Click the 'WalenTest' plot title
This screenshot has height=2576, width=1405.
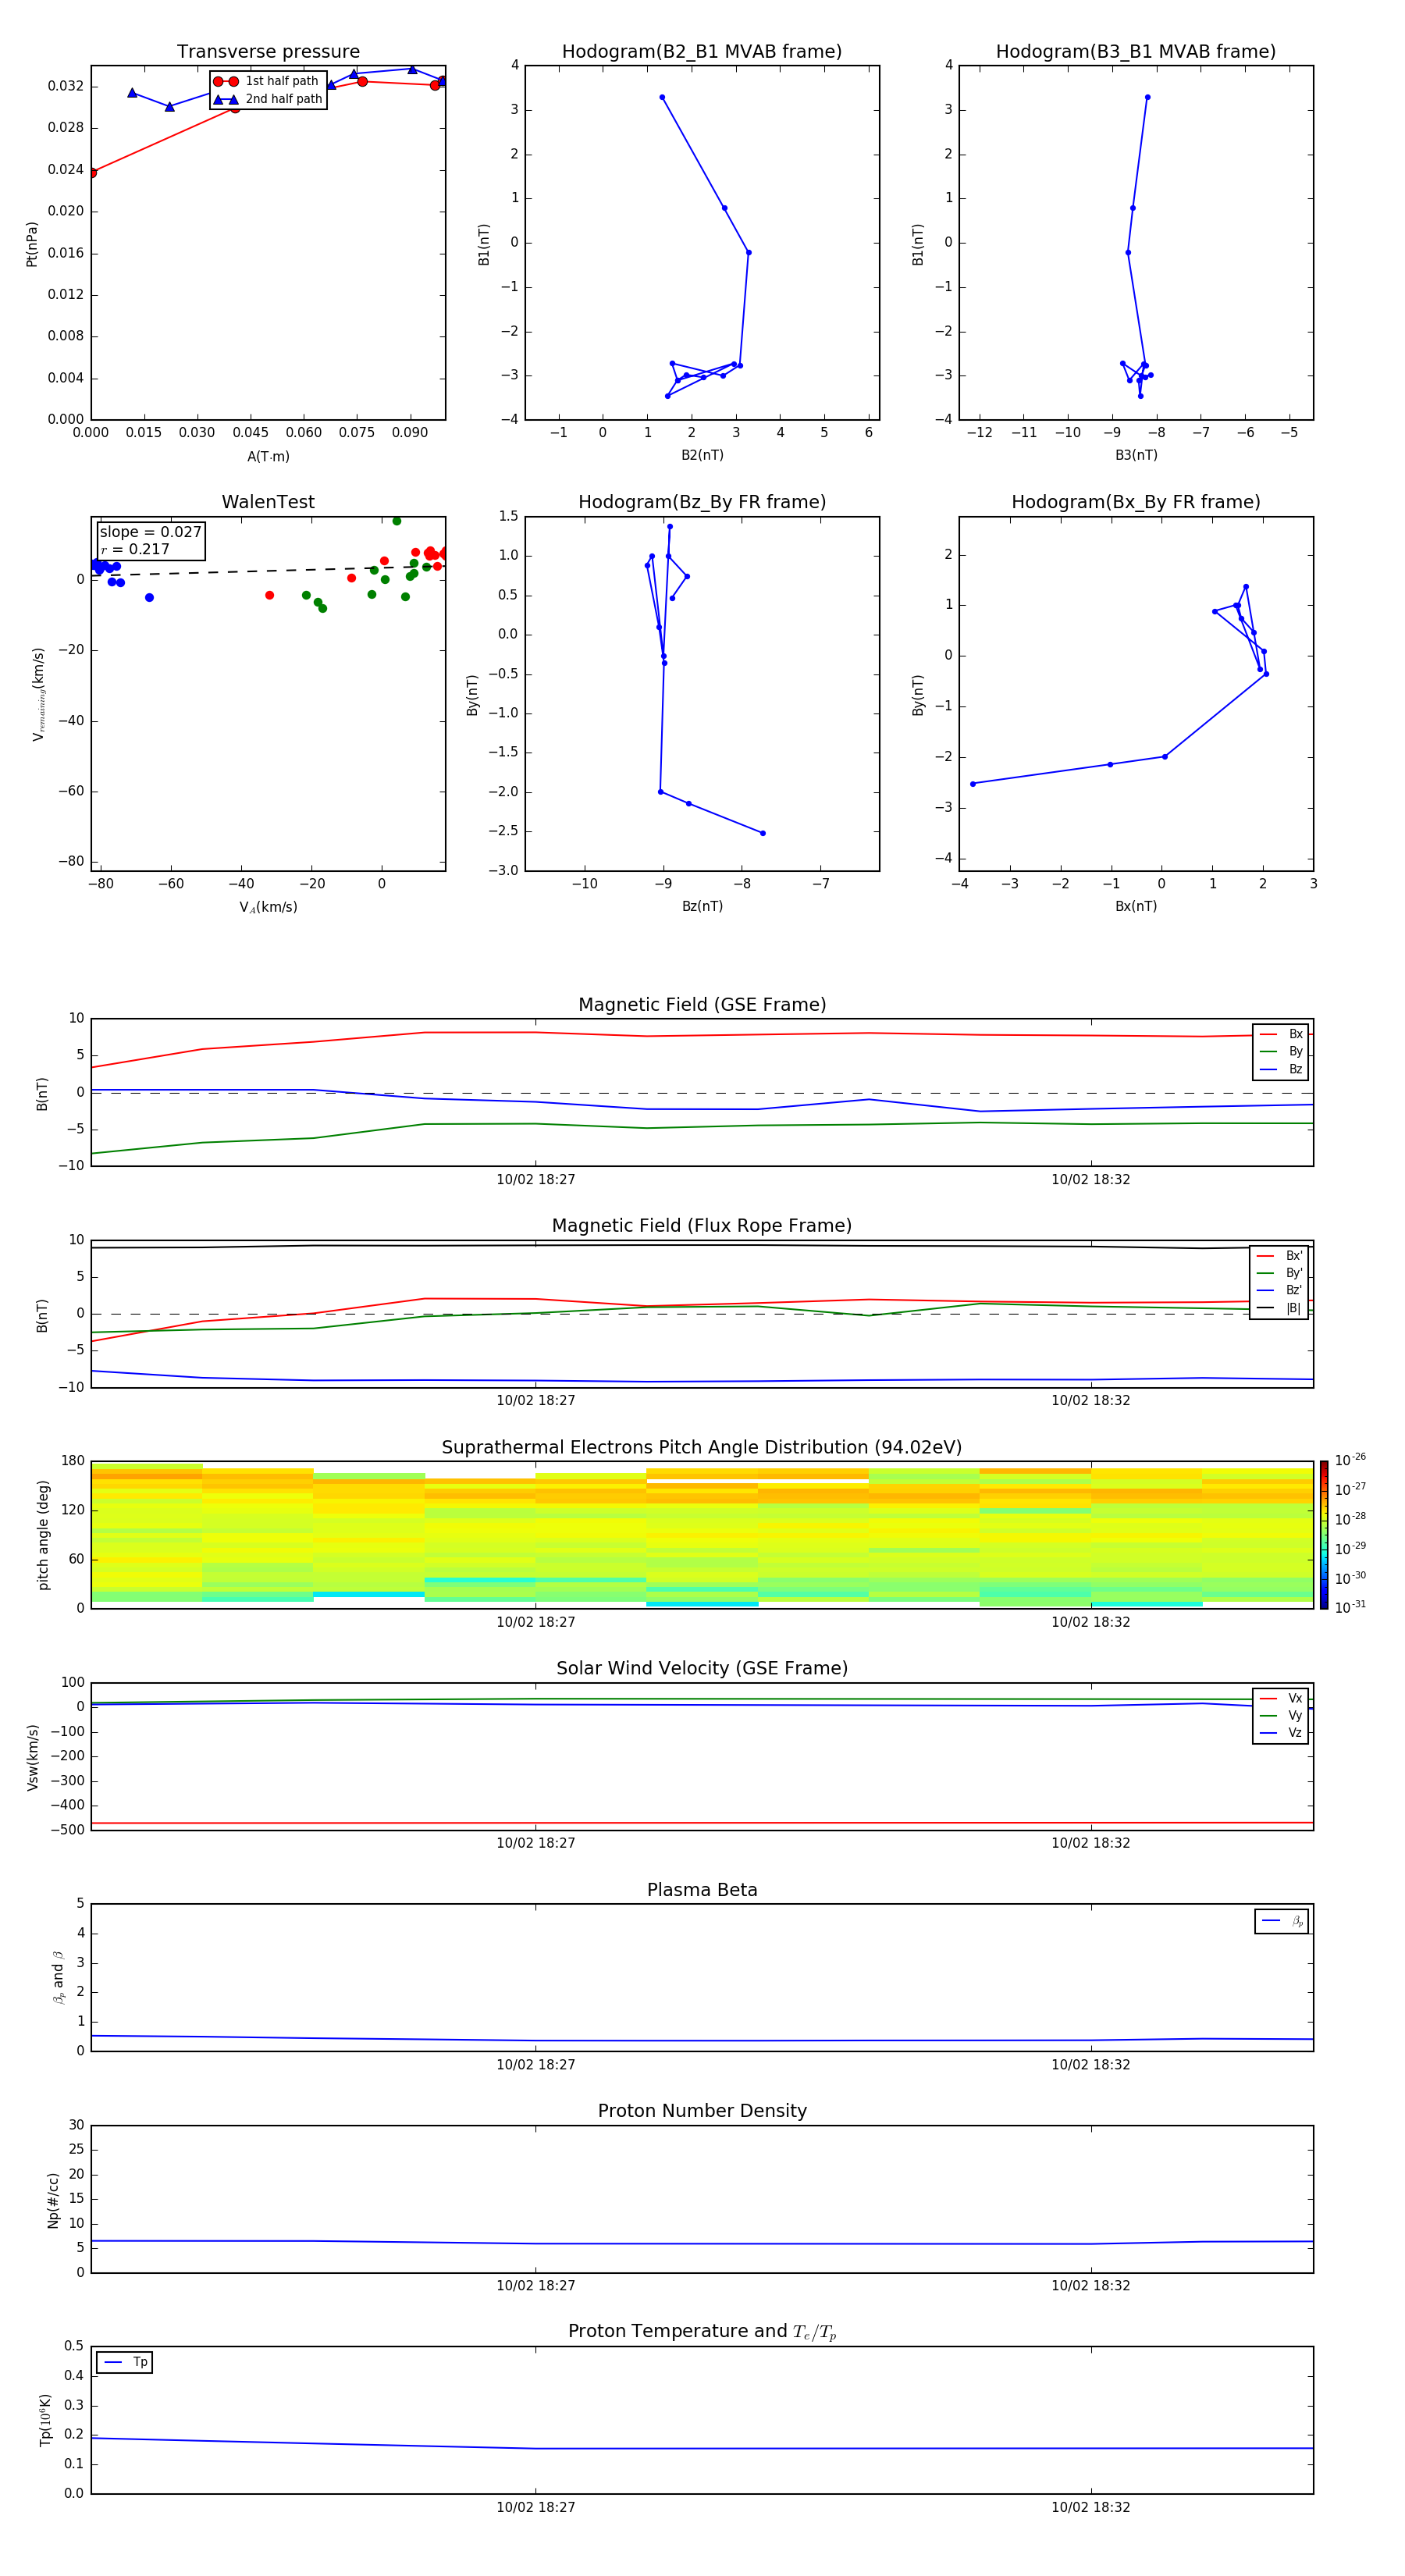pyautogui.click(x=268, y=502)
